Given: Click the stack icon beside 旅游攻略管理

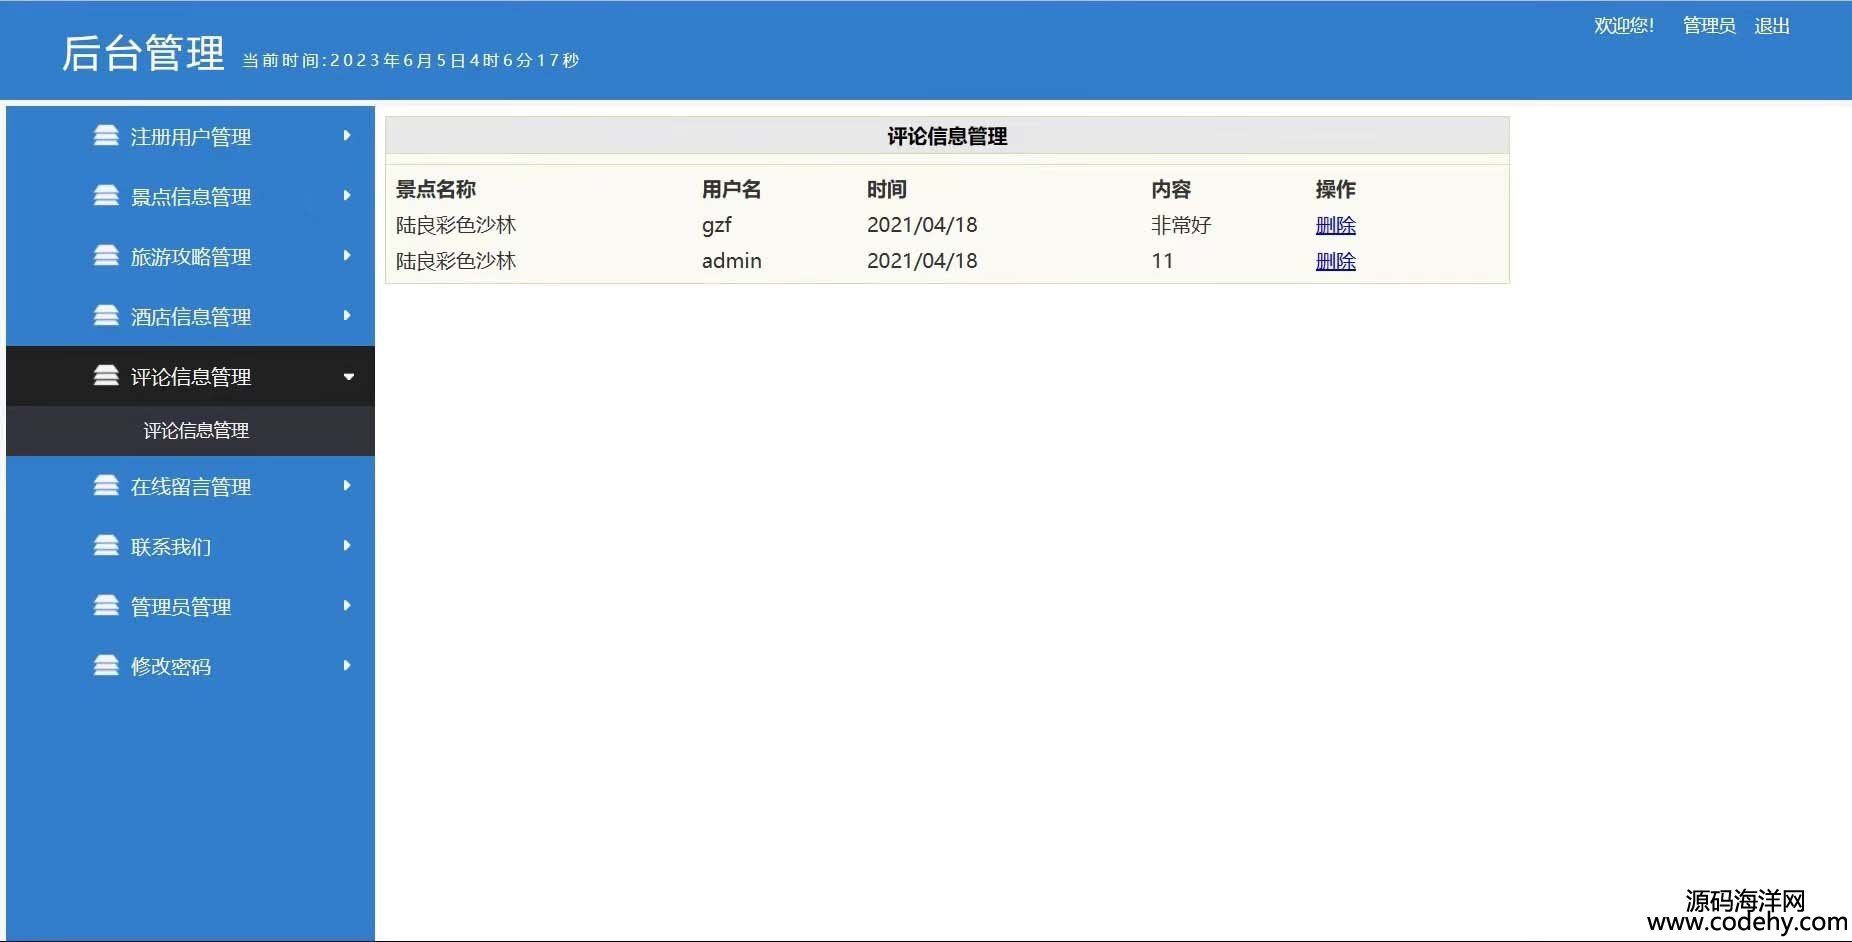Looking at the screenshot, I should click(106, 255).
